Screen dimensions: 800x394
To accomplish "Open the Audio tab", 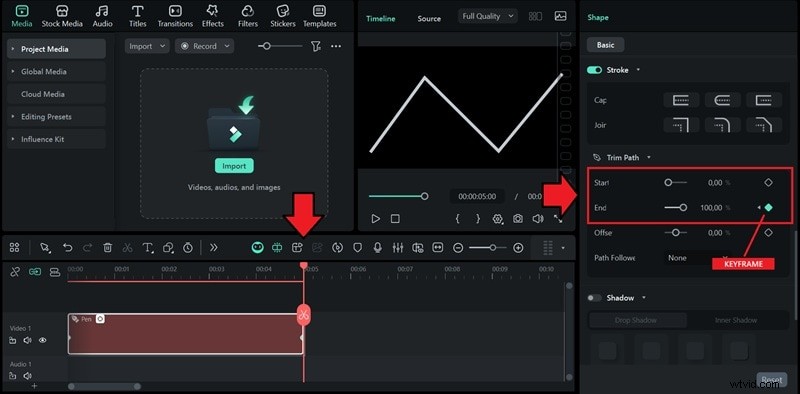I will 103,16.
